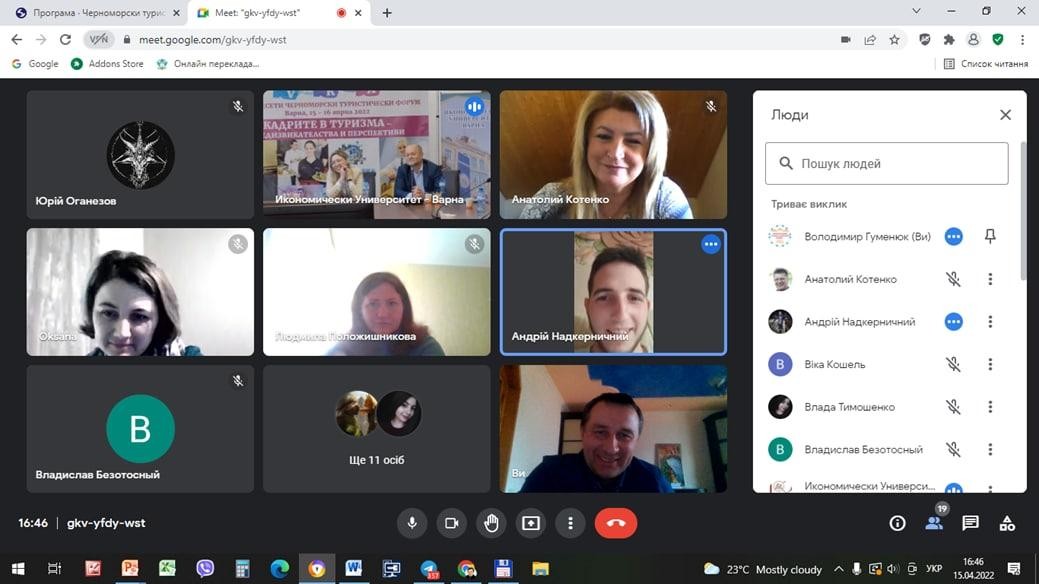The image size is (1039, 584).
Task: Open the Windows Start menu
Action: coord(18,568)
